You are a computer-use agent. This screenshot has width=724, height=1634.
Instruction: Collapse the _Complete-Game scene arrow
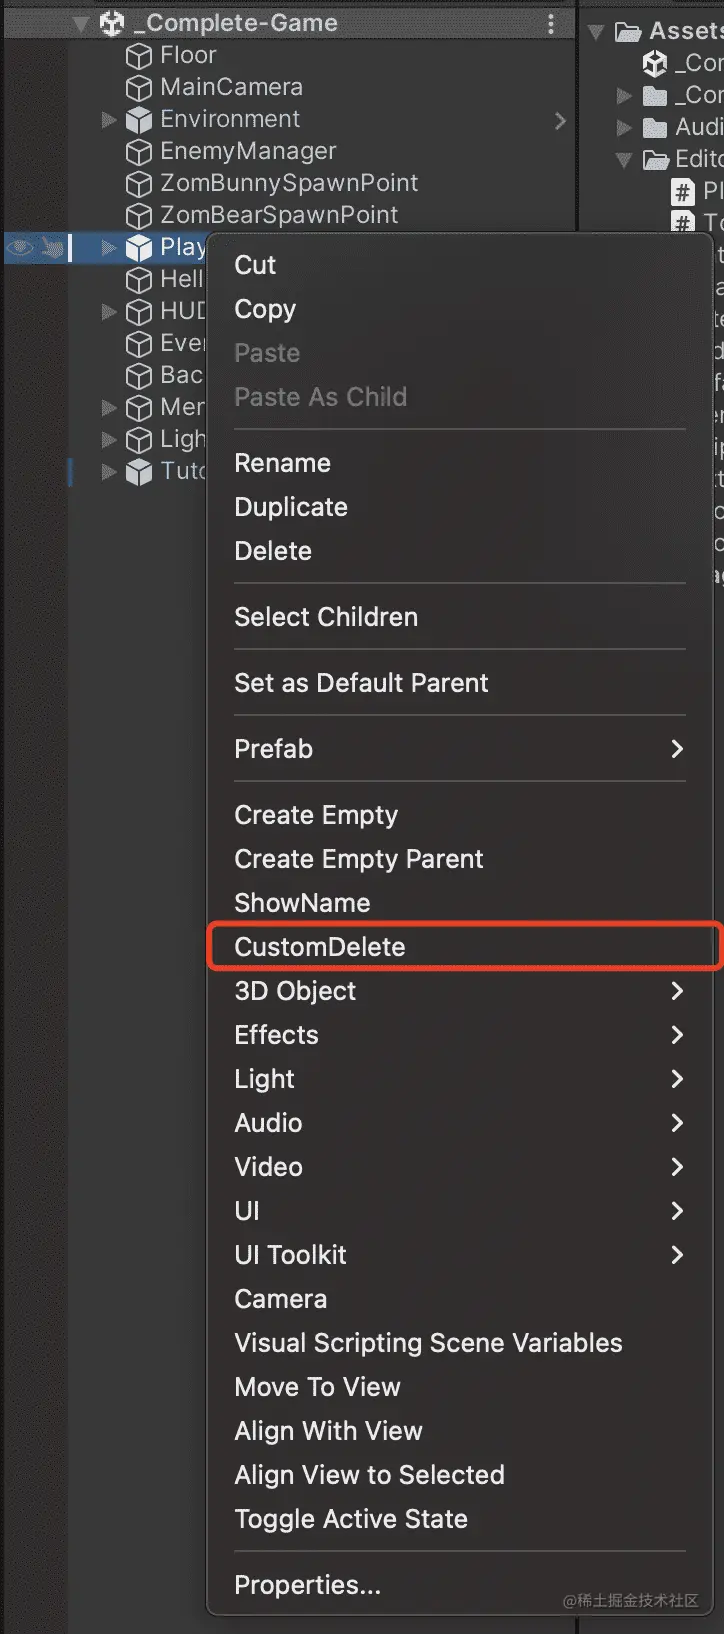tap(81, 24)
